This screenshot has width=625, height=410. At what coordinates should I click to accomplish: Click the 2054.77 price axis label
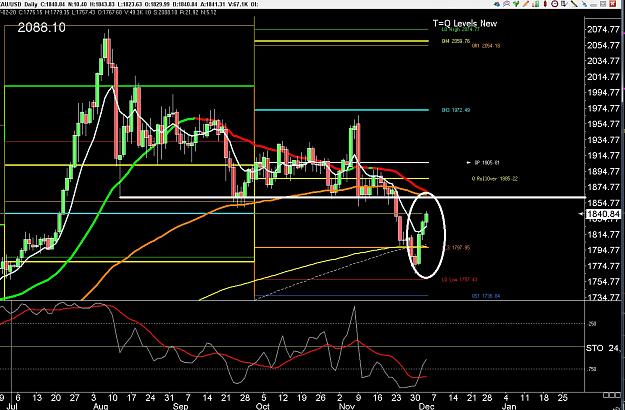tap(603, 45)
